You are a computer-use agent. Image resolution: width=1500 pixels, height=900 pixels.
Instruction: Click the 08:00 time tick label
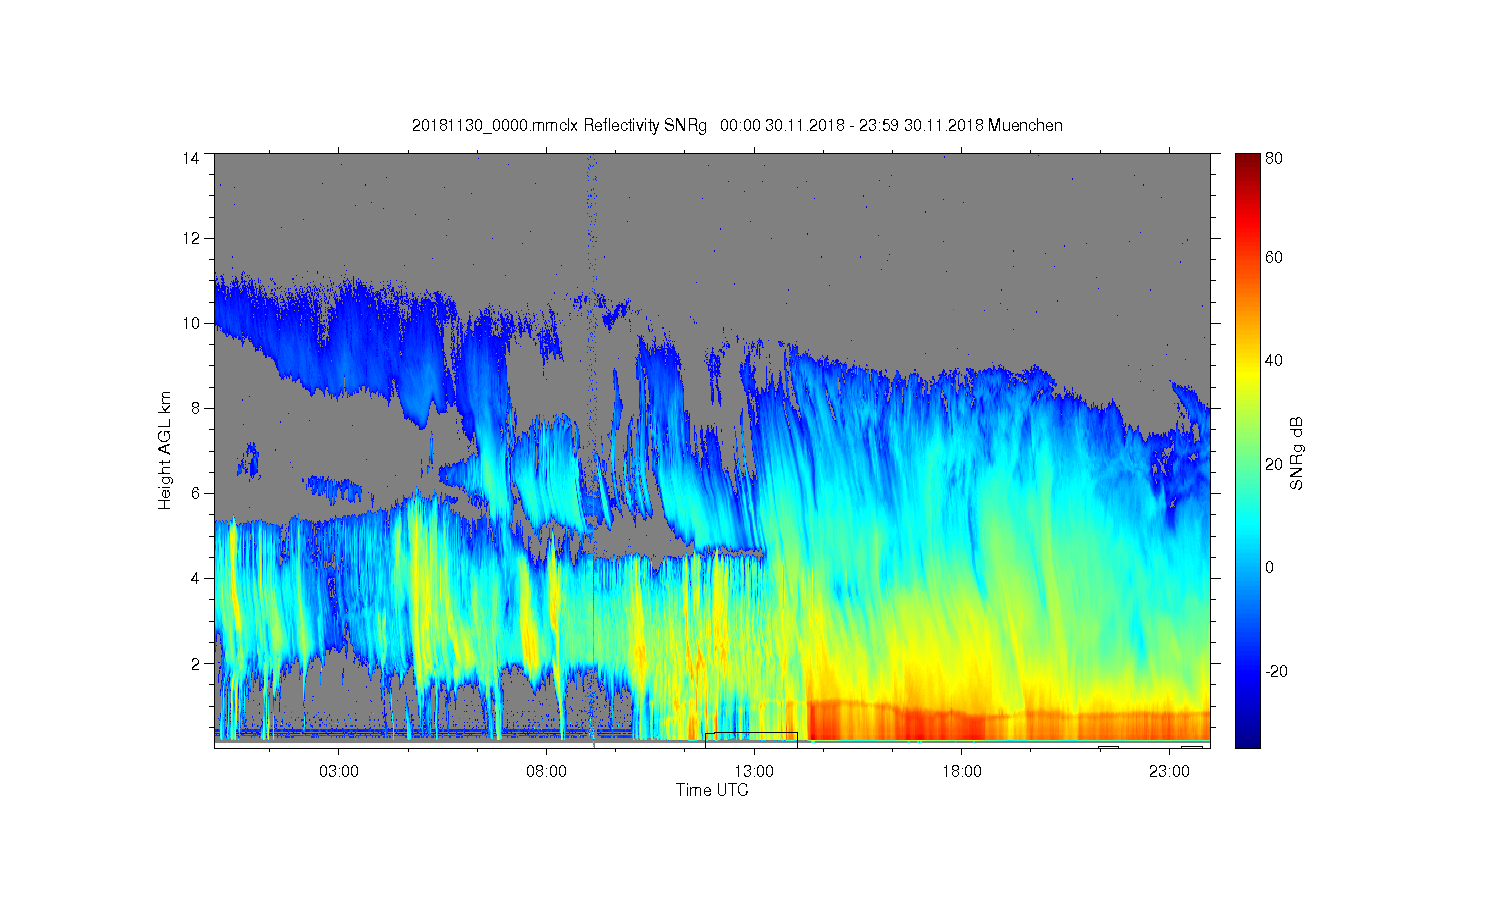(x=546, y=771)
